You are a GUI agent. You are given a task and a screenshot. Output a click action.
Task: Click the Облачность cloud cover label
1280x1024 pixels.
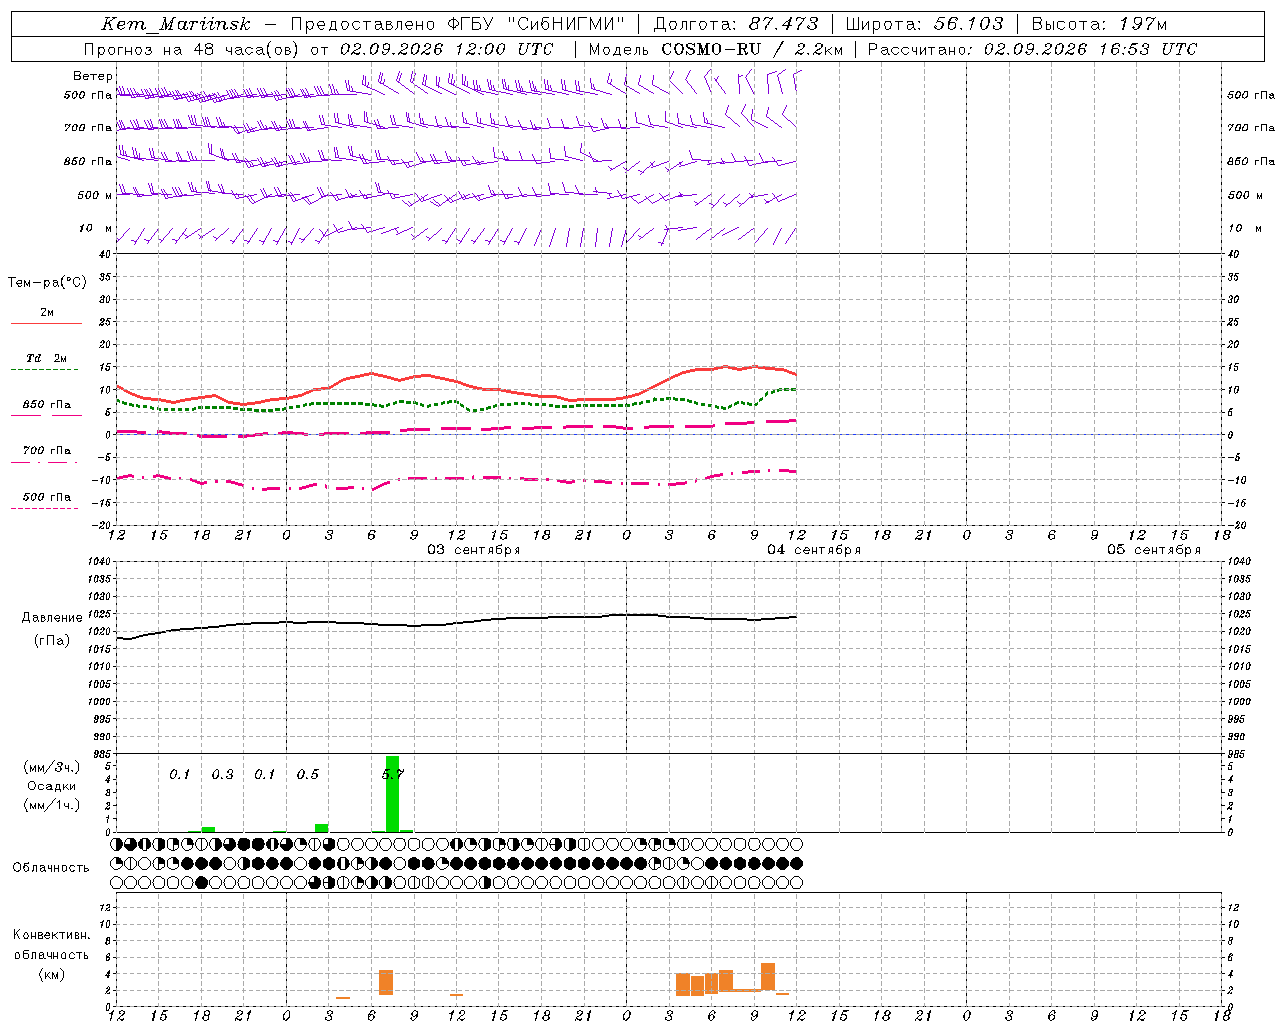click(51, 868)
